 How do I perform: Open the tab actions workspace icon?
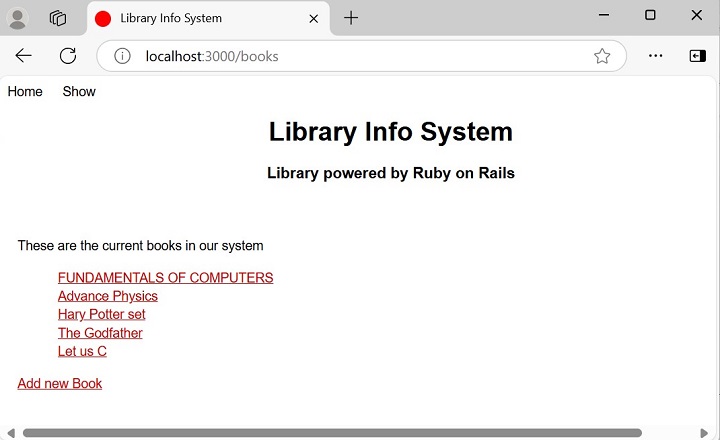tap(58, 18)
